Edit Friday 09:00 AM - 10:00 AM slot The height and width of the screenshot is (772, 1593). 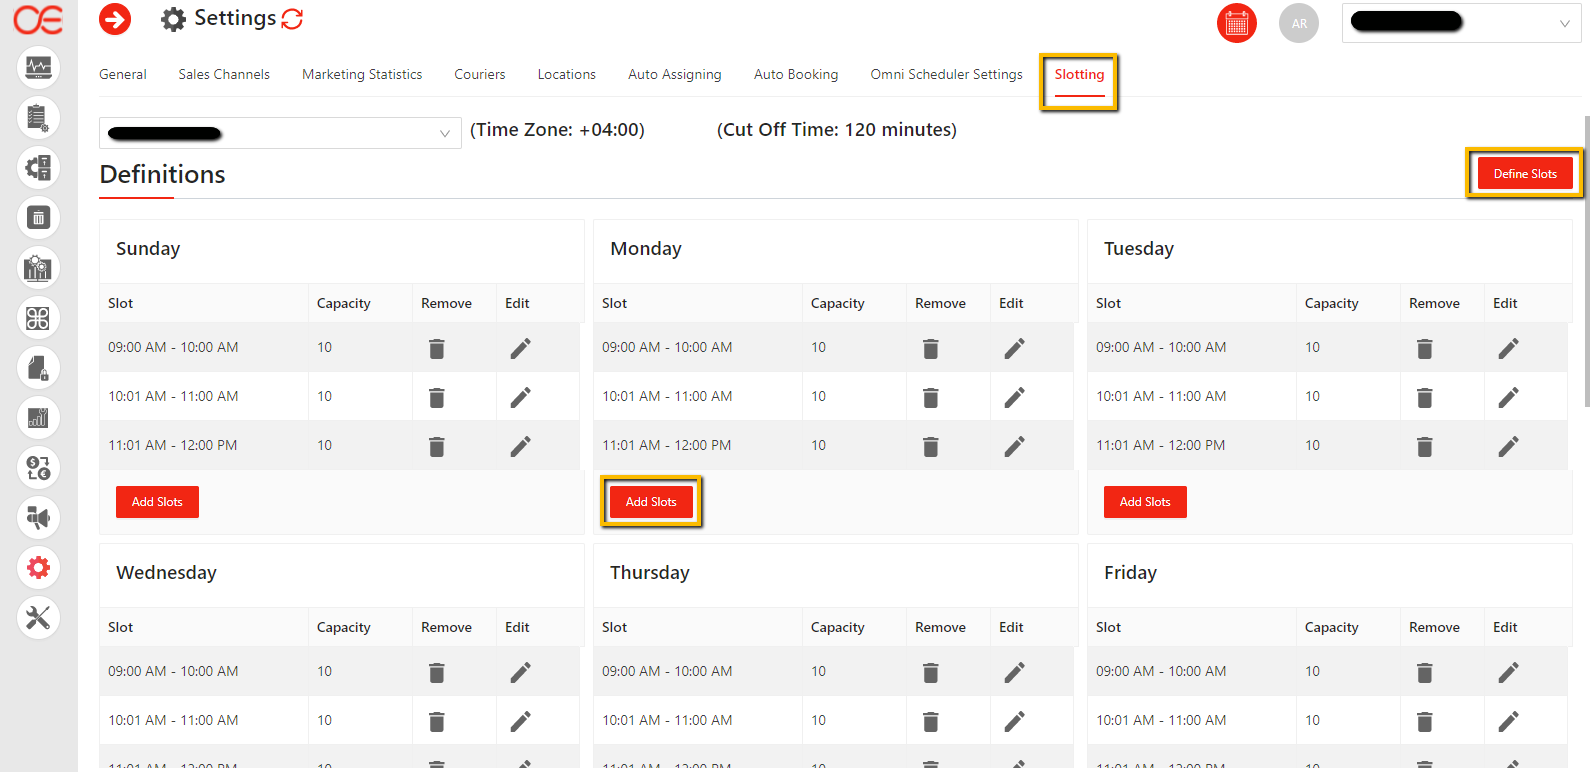1508,672
